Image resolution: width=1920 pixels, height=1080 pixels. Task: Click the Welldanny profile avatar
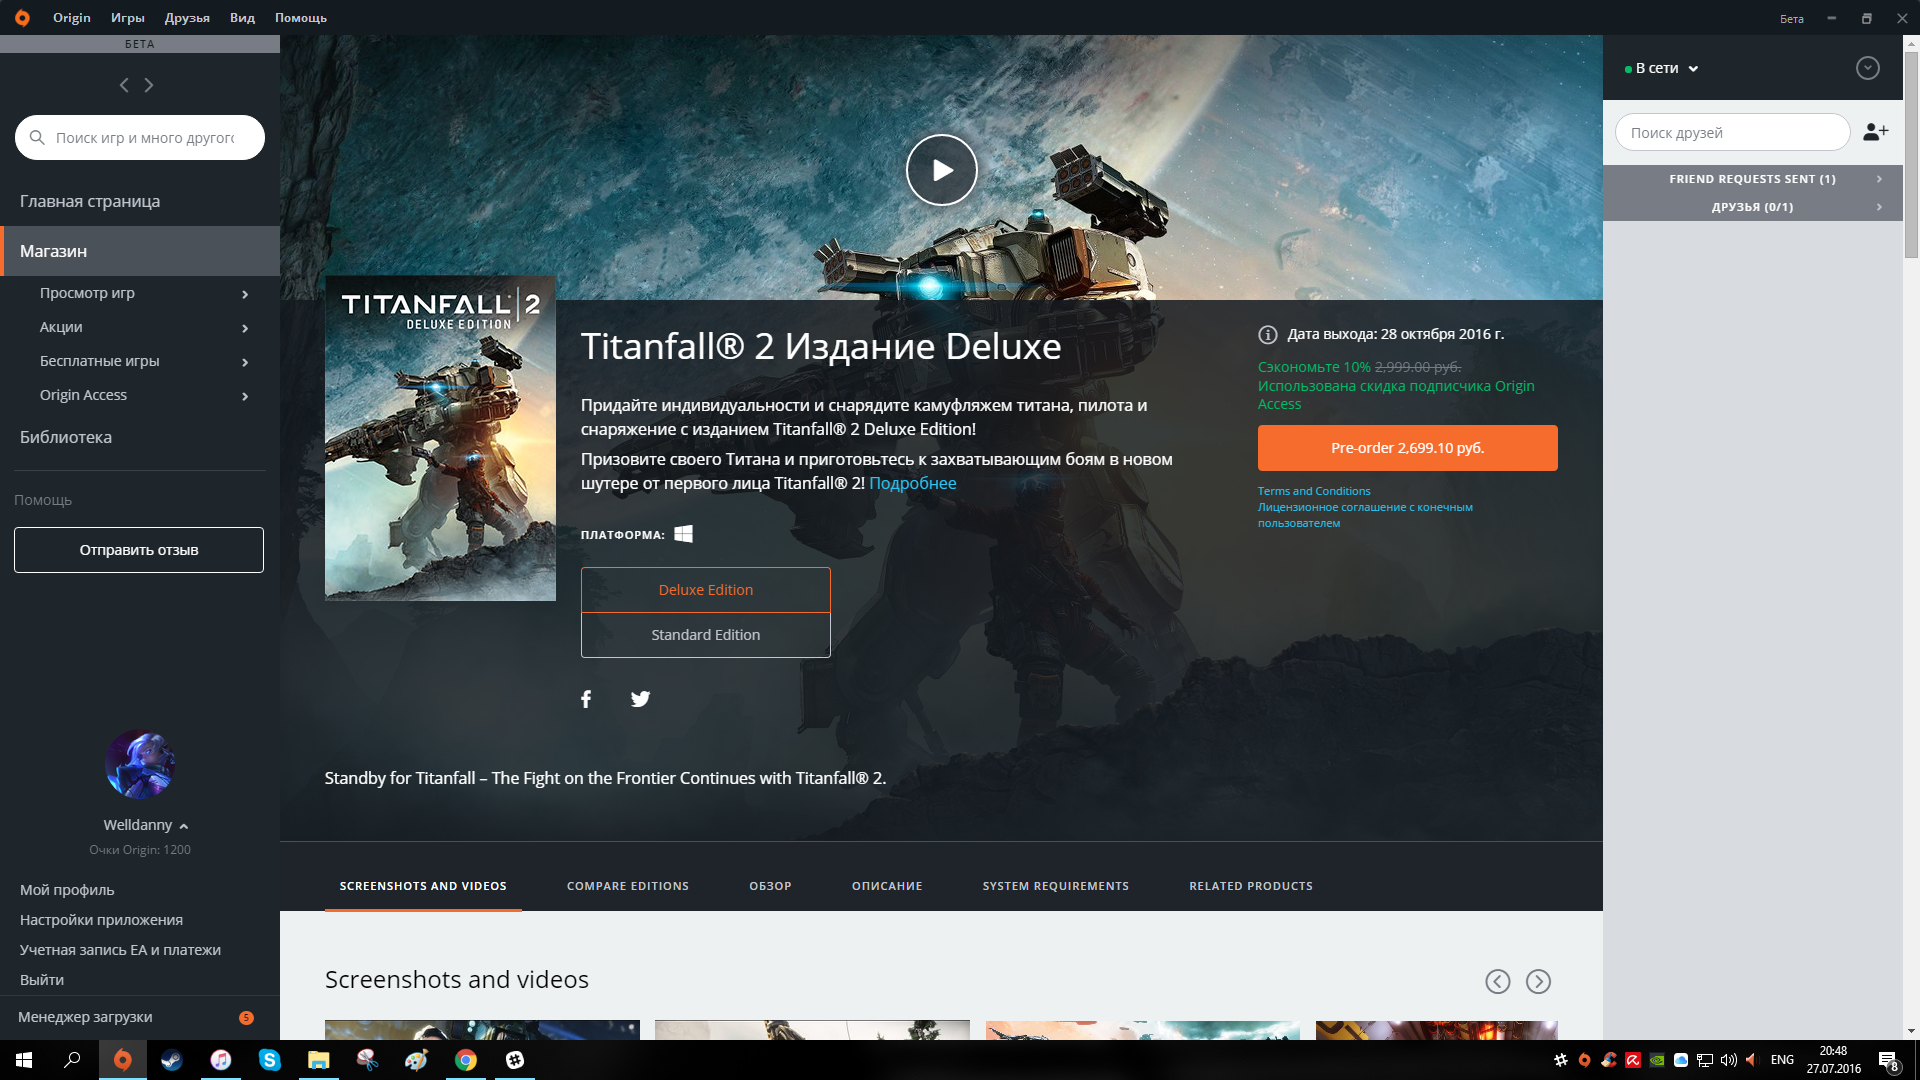[x=140, y=764]
